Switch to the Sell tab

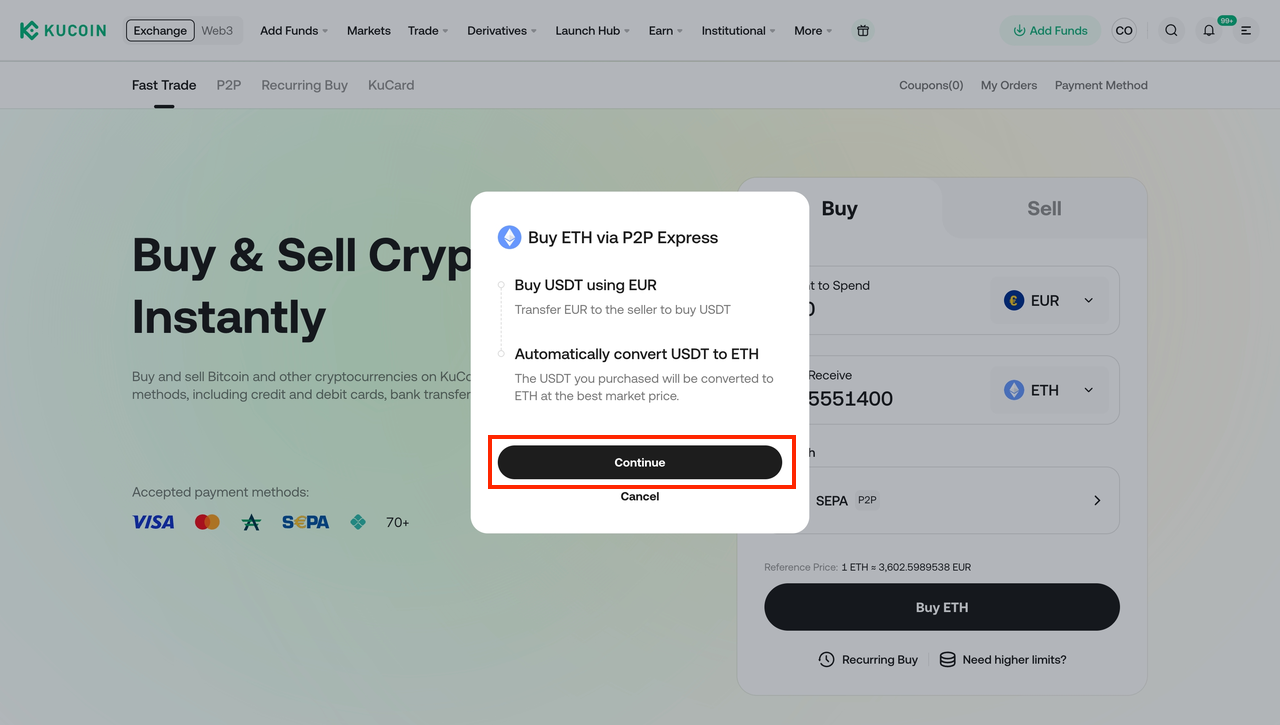[x=1044, y=208]
